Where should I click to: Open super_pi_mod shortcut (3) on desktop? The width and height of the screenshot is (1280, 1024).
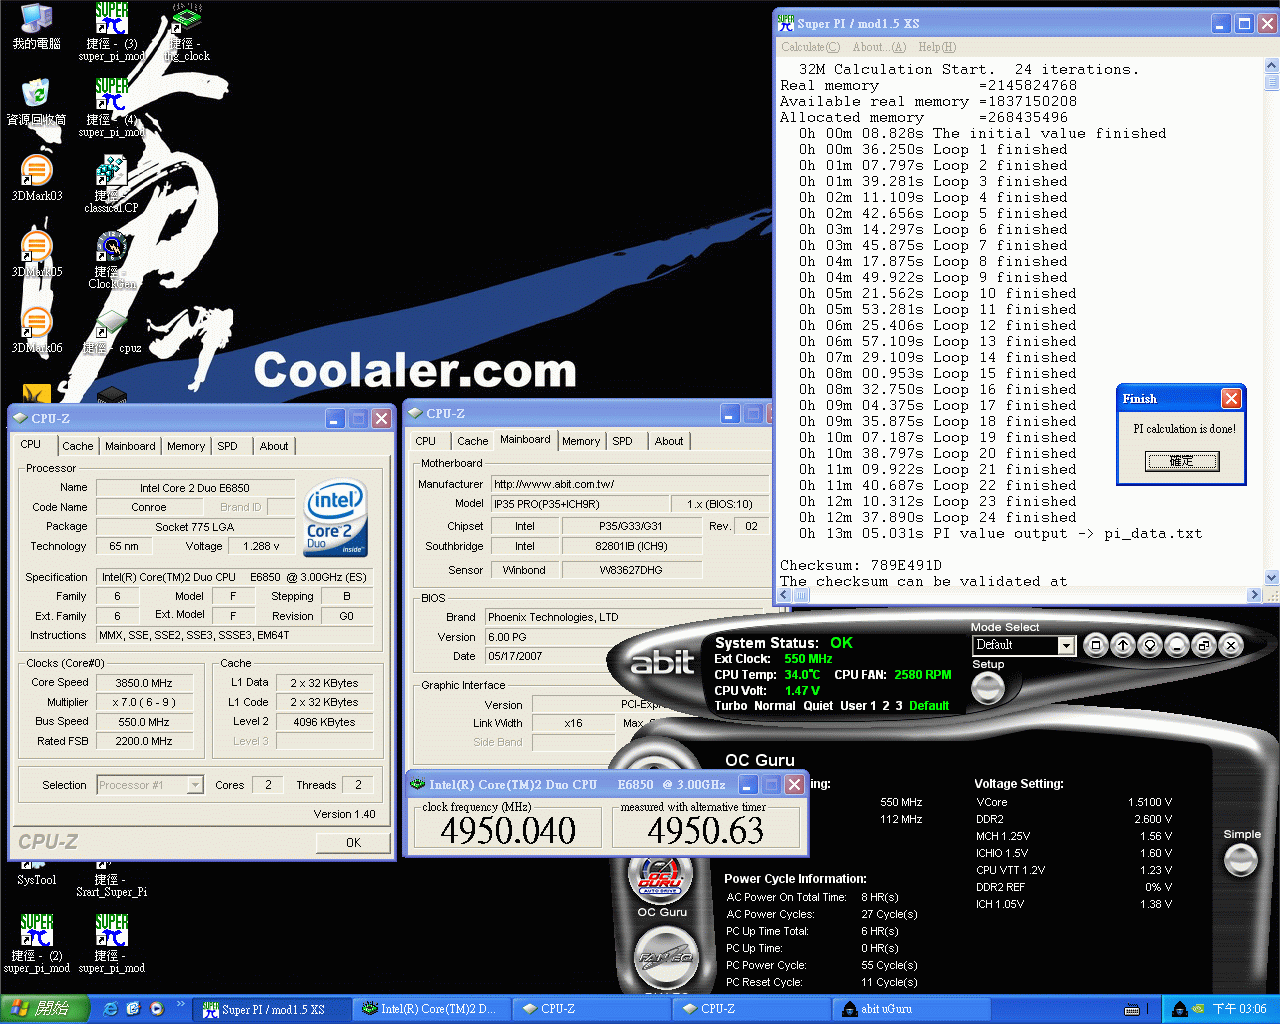pos(112,31)
